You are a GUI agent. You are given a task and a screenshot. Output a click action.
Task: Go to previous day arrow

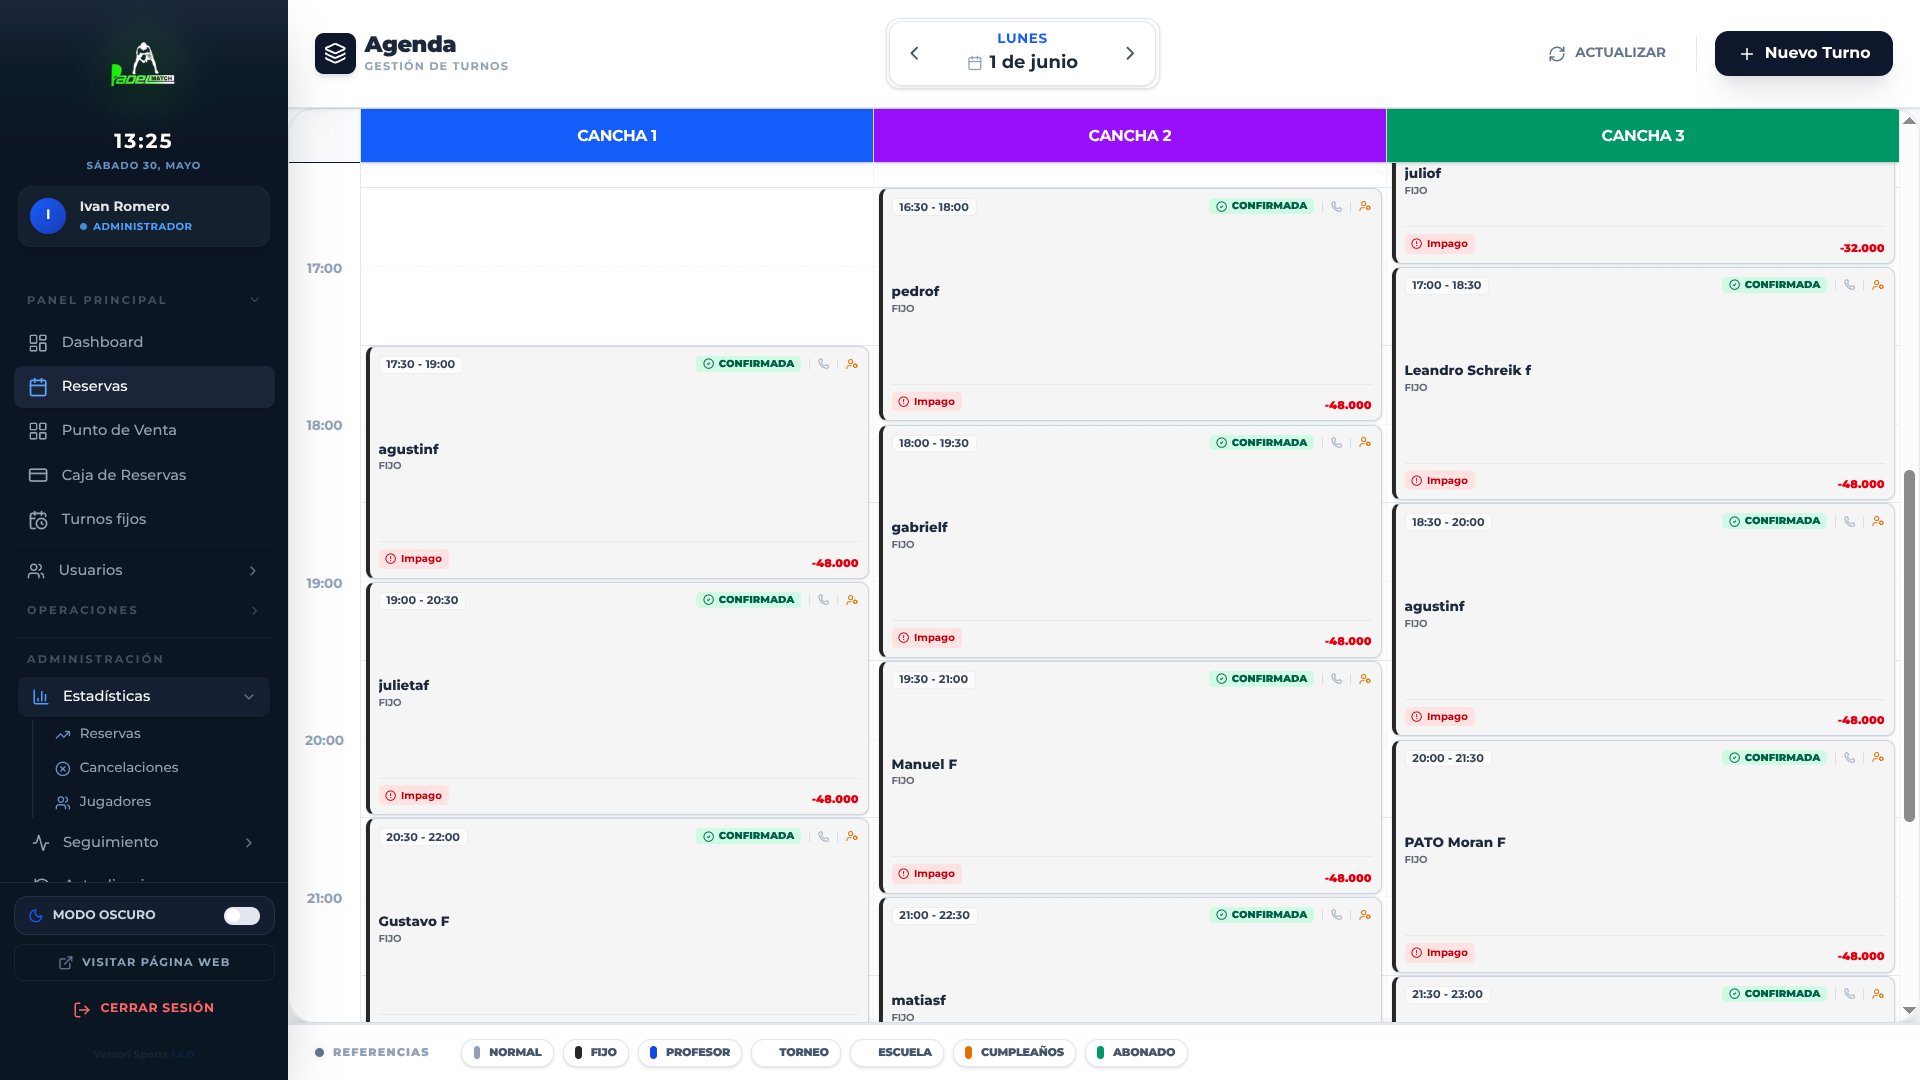(914, 53)
